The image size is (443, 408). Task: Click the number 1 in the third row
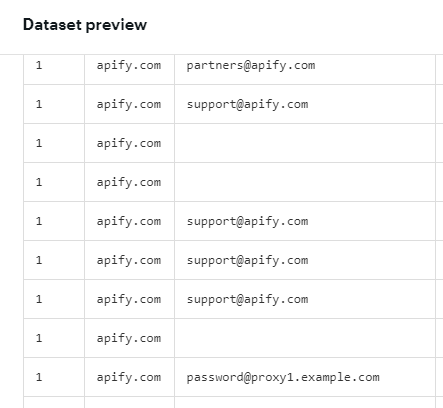coord(39,143)
